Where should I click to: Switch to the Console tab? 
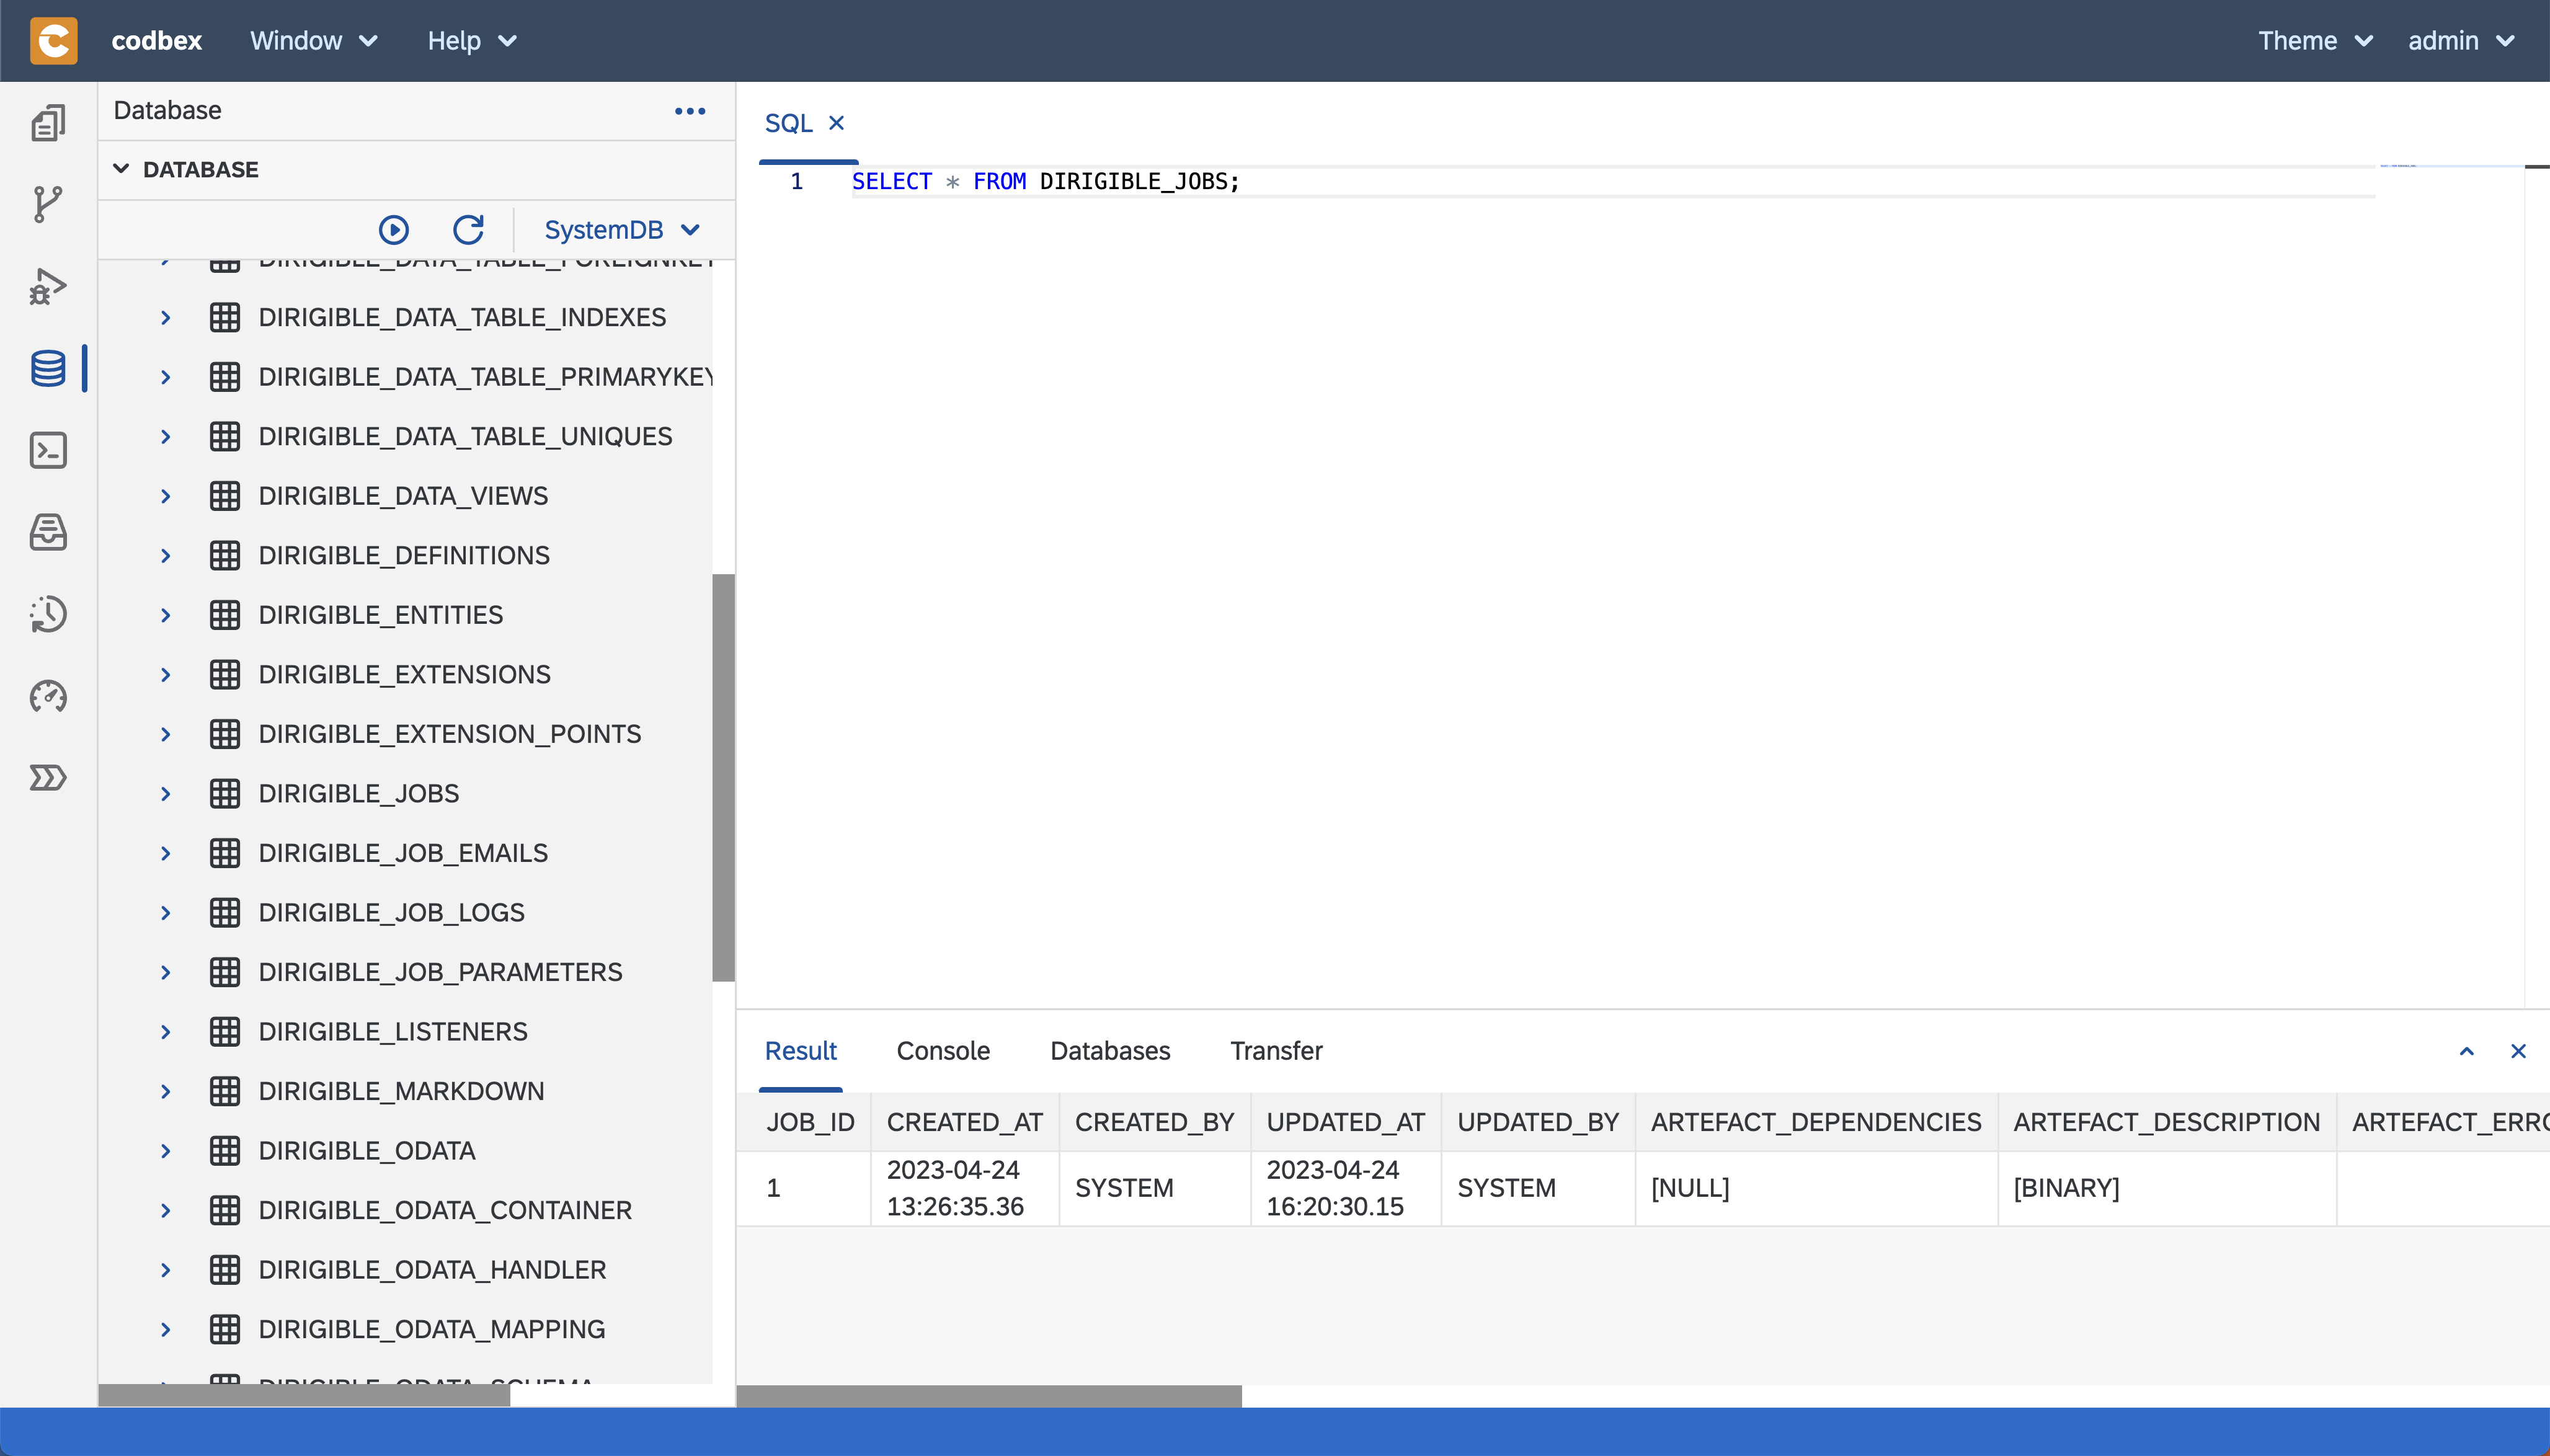943,1051
